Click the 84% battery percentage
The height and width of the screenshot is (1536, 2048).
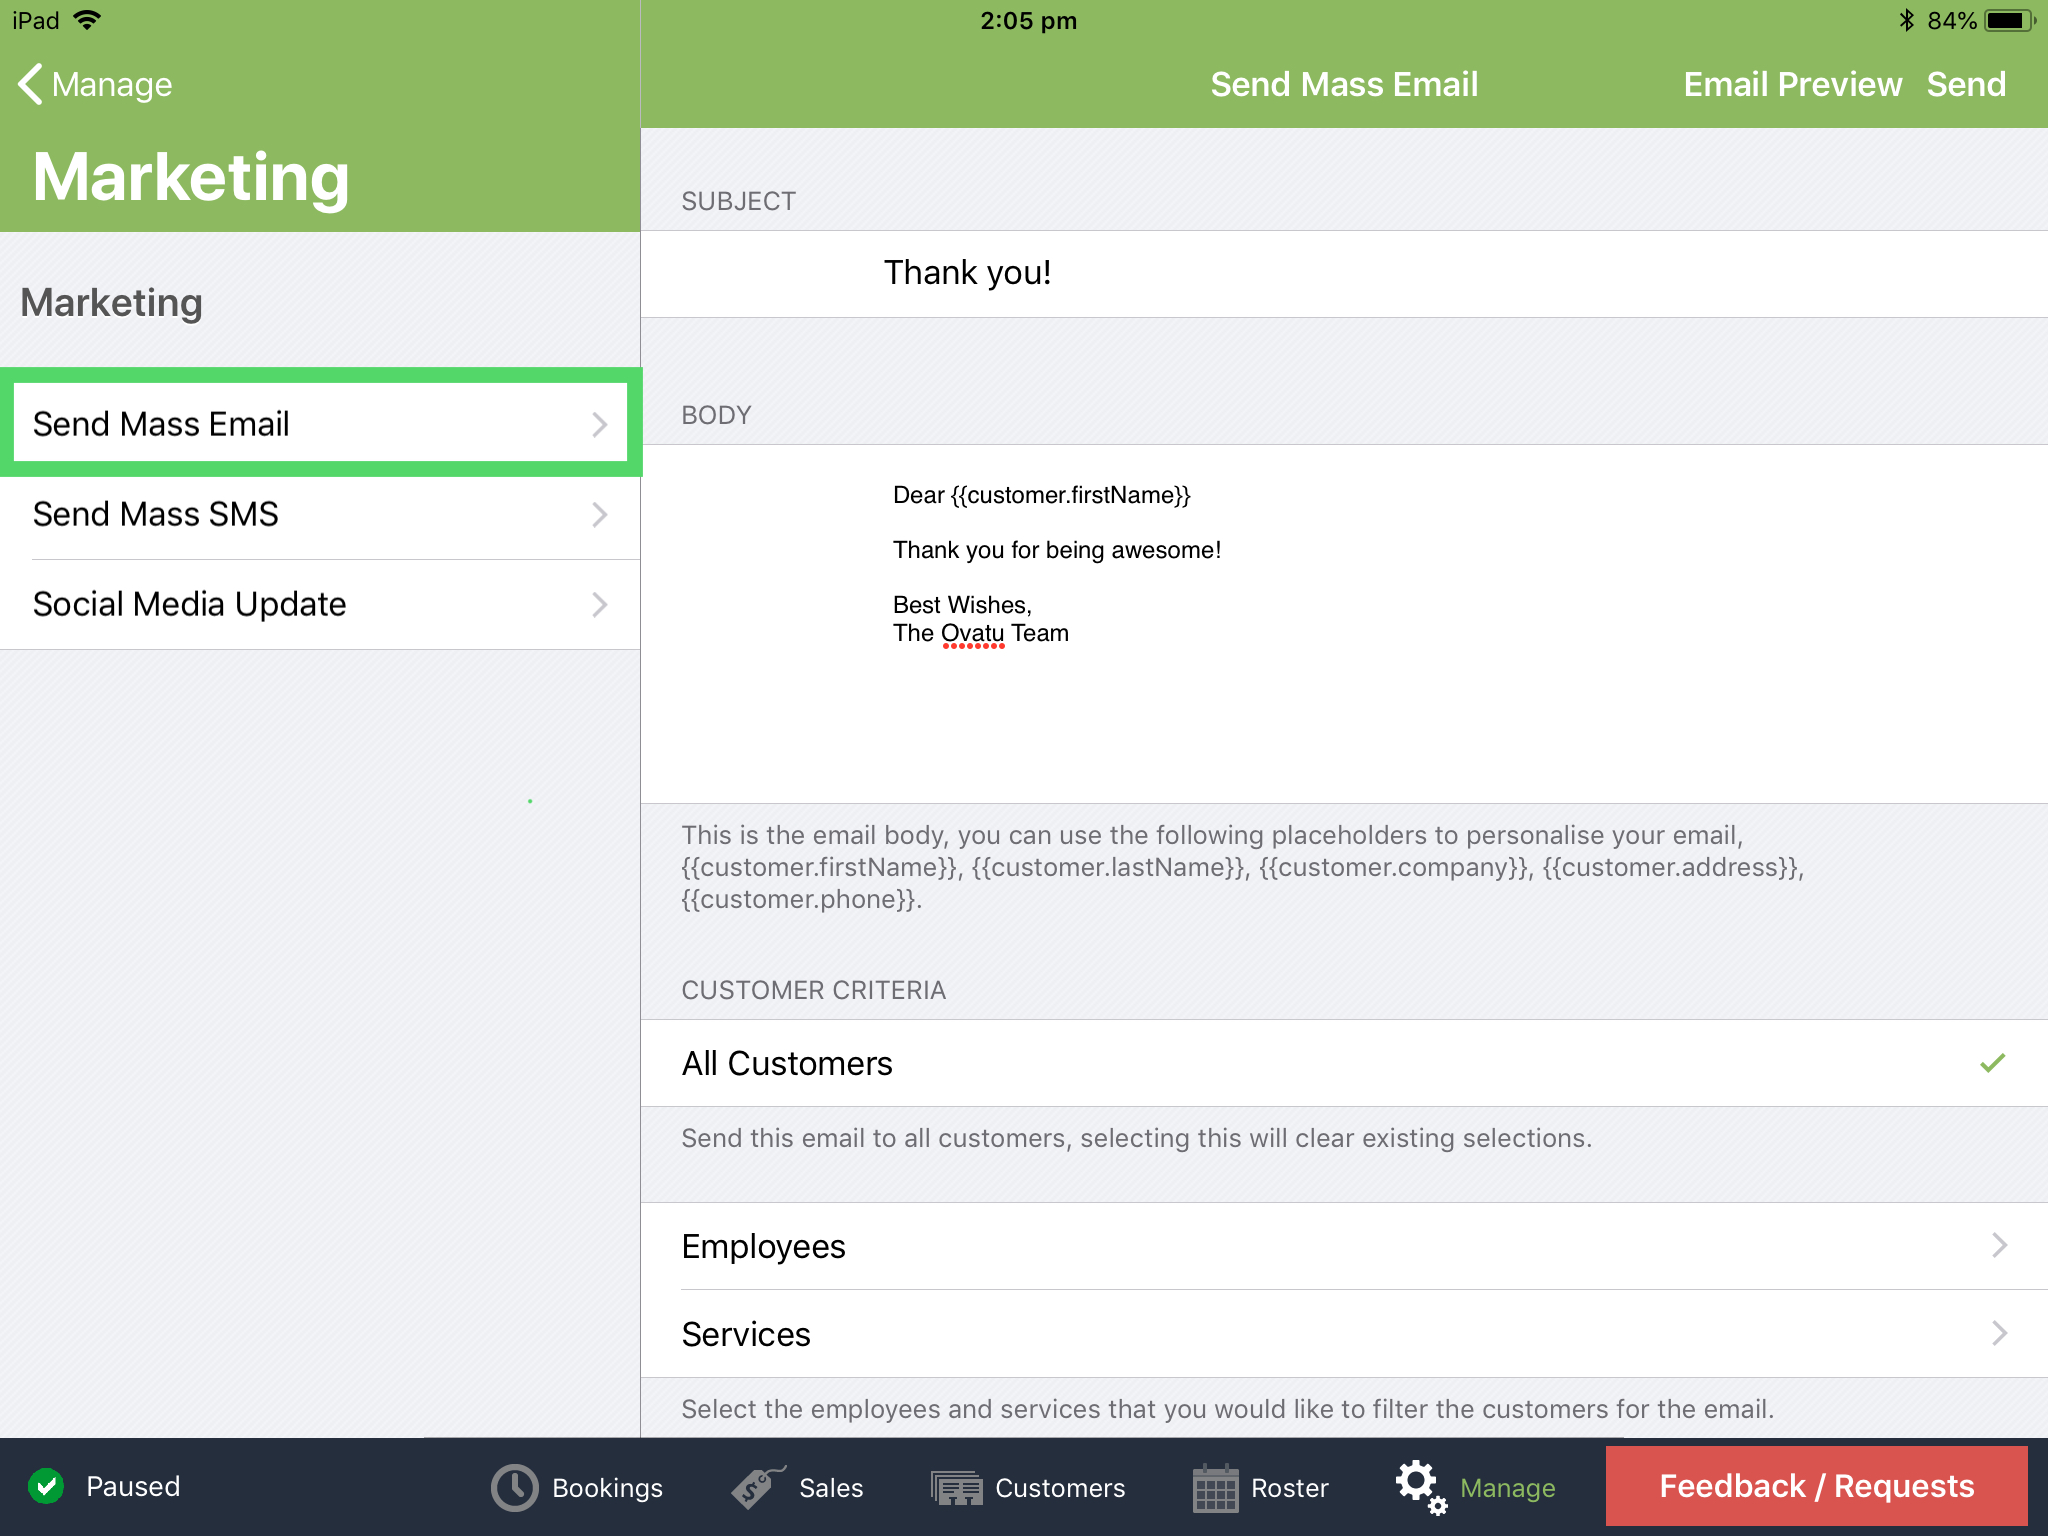(1951, 20)
